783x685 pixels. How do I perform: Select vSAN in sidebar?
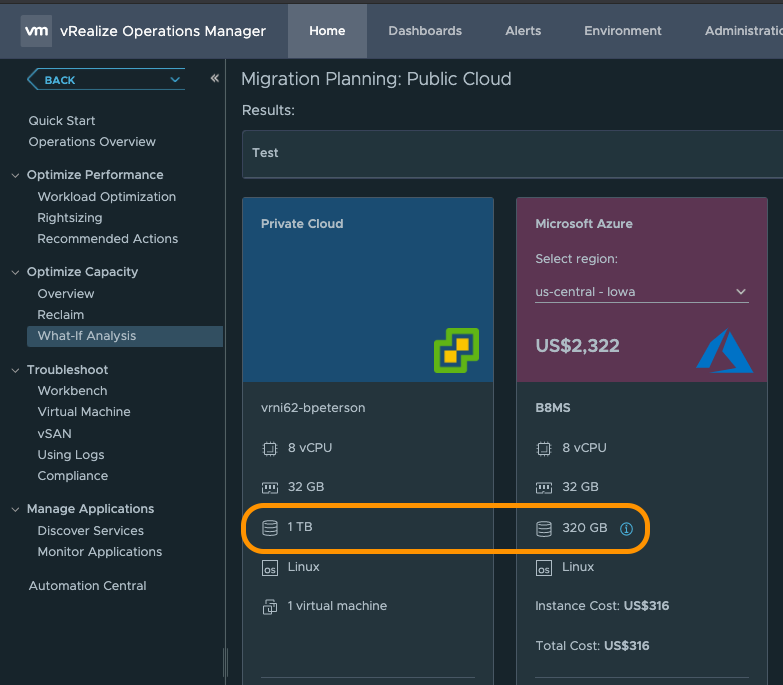pyautogui.click(x=54, y=434)
